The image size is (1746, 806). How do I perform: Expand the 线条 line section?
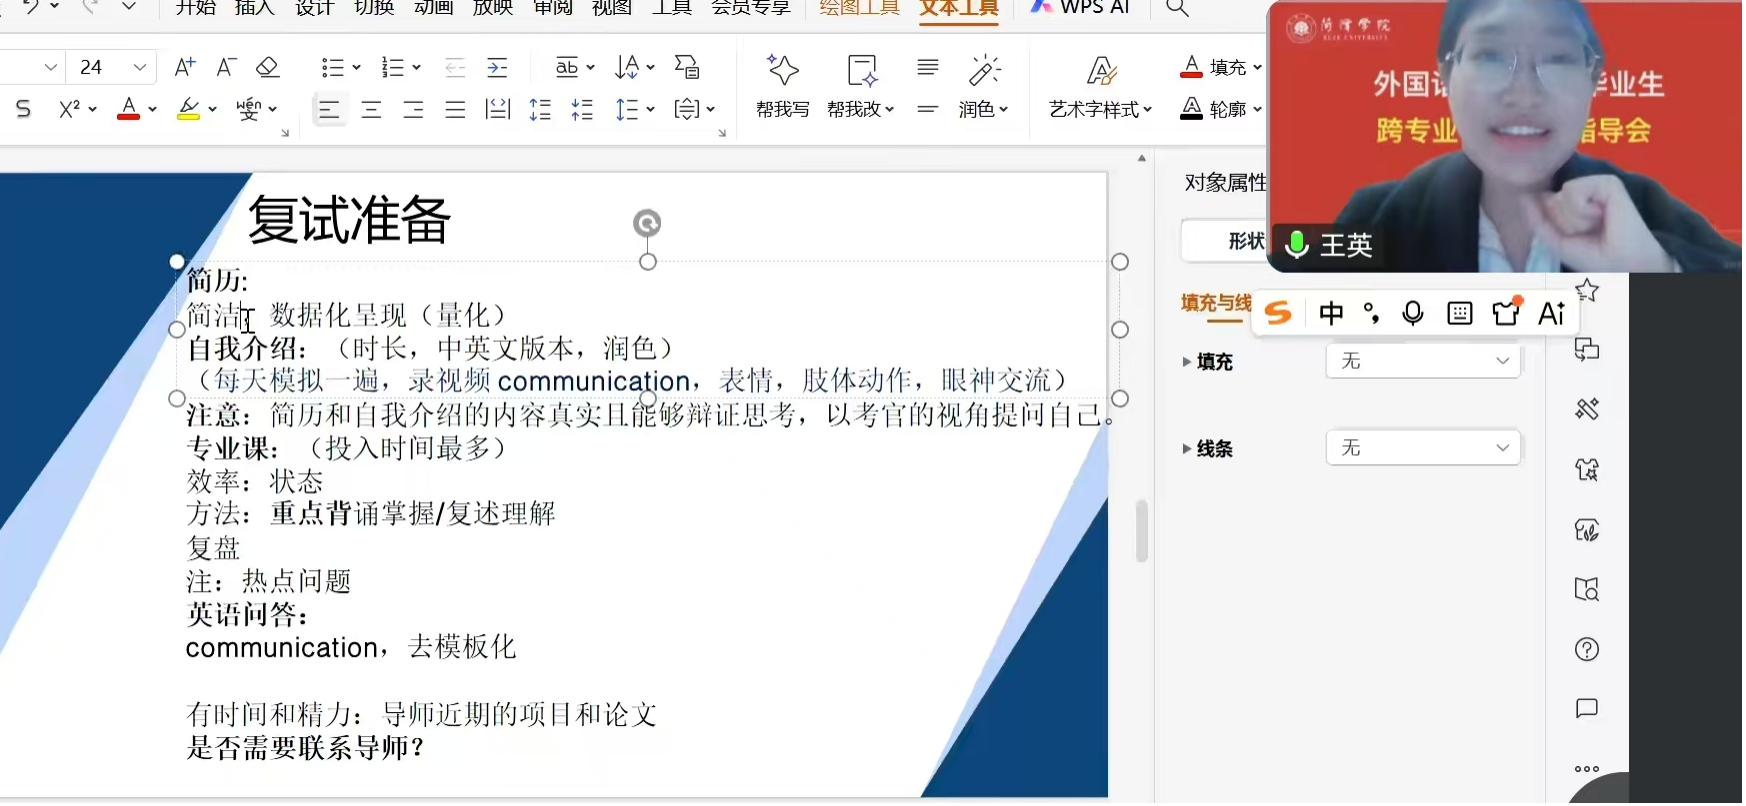click(x=1187, y=449)
